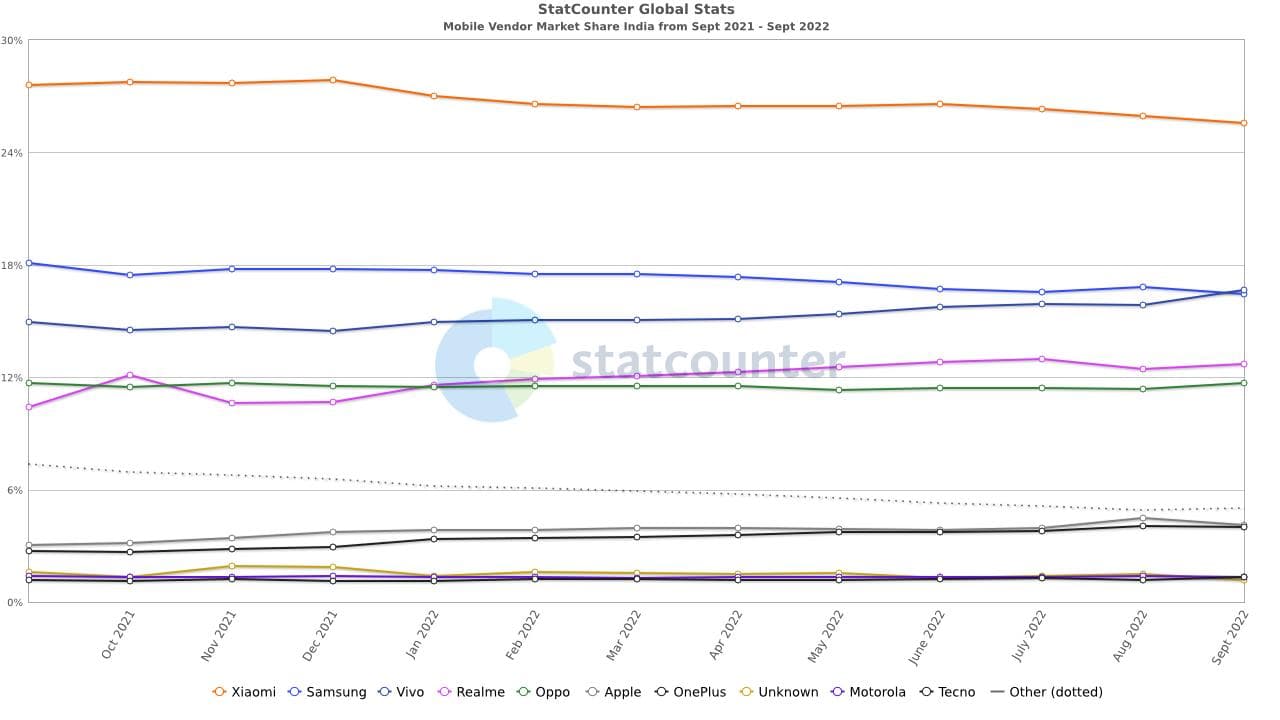Click the Mobile Vendor Market Share subtitle

pos(636,26)
